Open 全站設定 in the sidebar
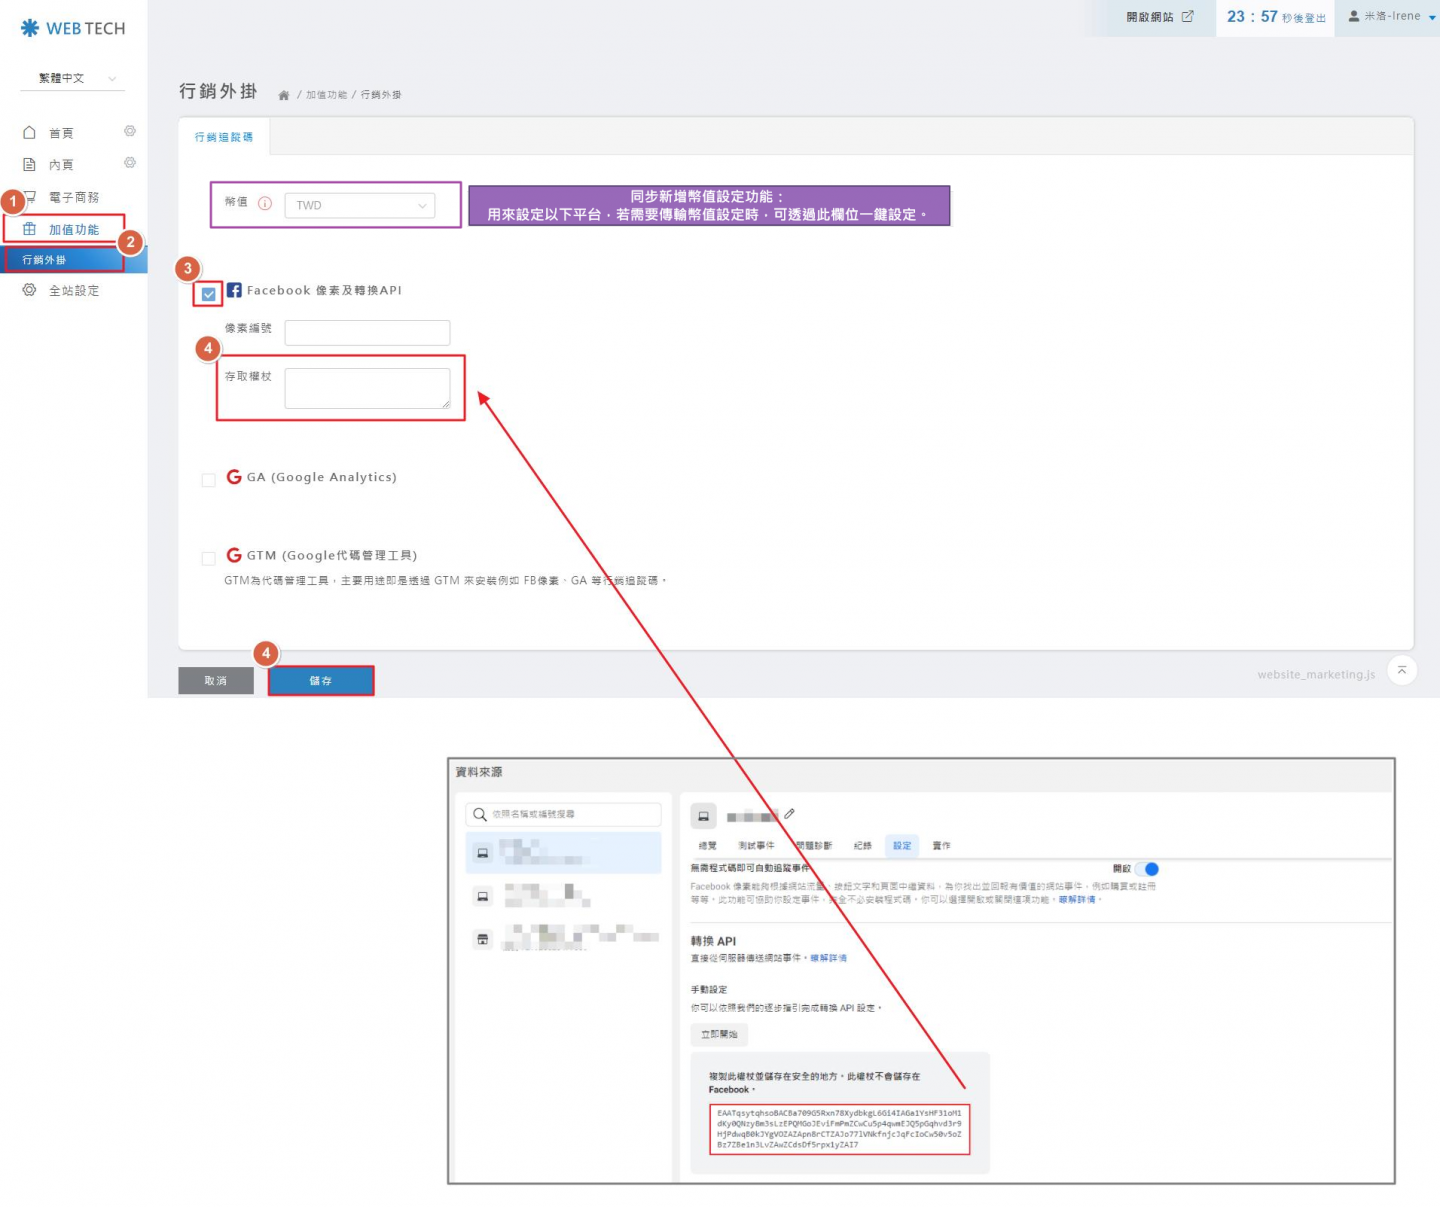 (x=74, y=291)
